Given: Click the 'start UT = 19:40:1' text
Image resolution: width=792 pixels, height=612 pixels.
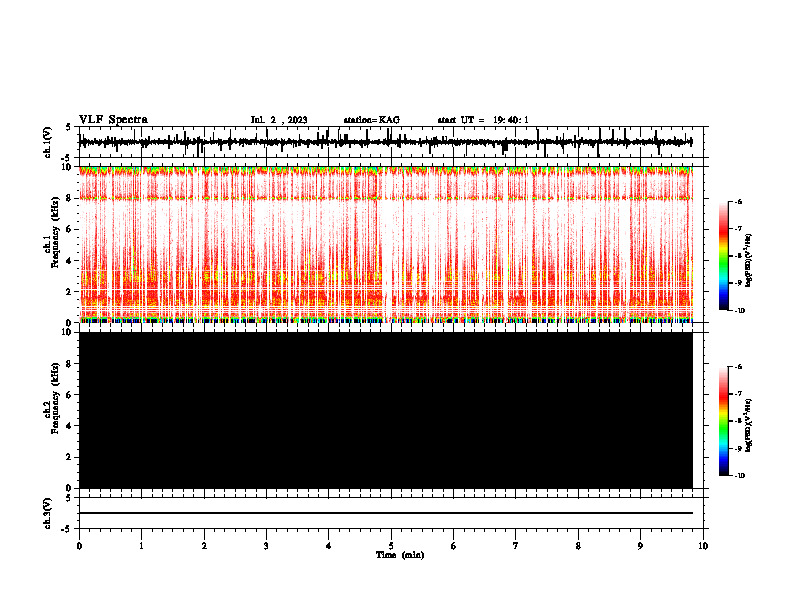Looking at the screenshot, I should click(483, 120).
